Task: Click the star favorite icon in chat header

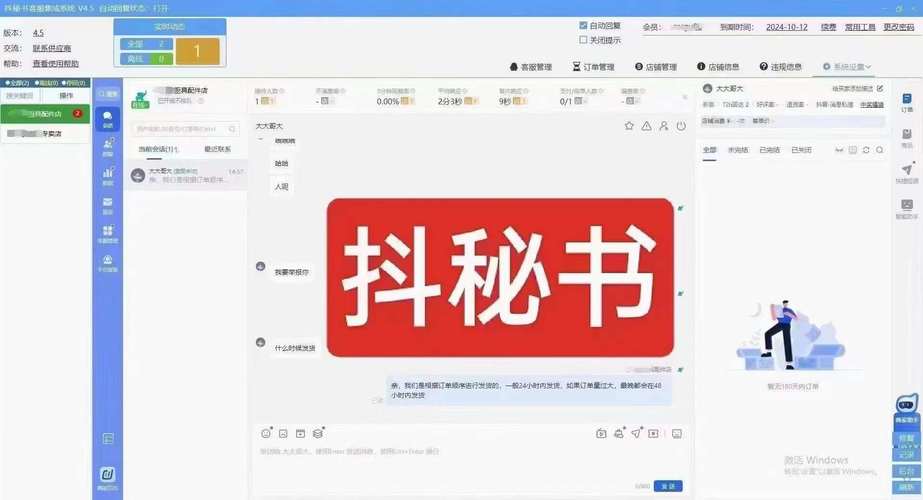Action: point(629,126)
